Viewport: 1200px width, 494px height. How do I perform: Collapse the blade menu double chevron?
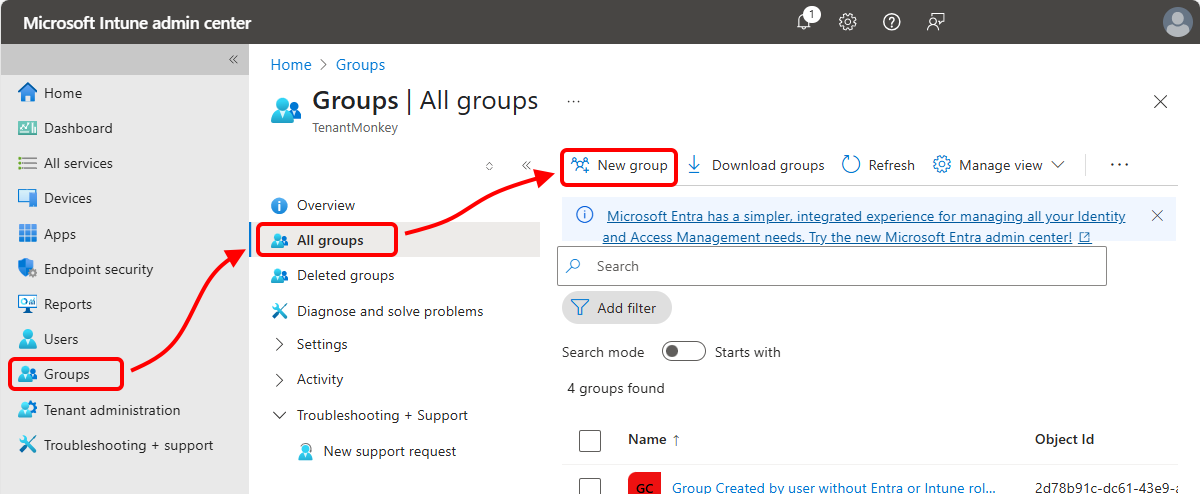pyautogui.click(x=526, y=166)
